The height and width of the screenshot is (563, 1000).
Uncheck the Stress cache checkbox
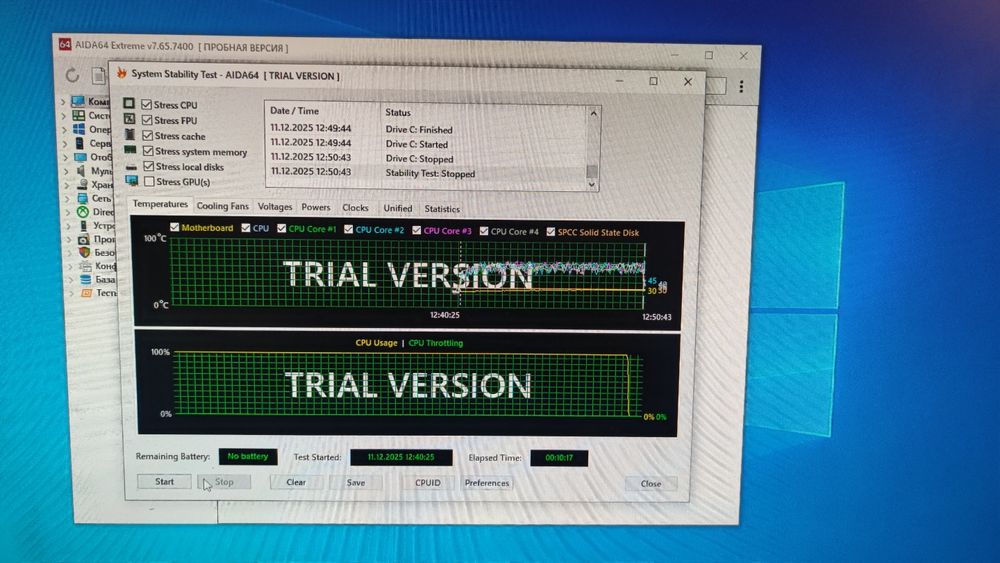(x=148, y=135)
